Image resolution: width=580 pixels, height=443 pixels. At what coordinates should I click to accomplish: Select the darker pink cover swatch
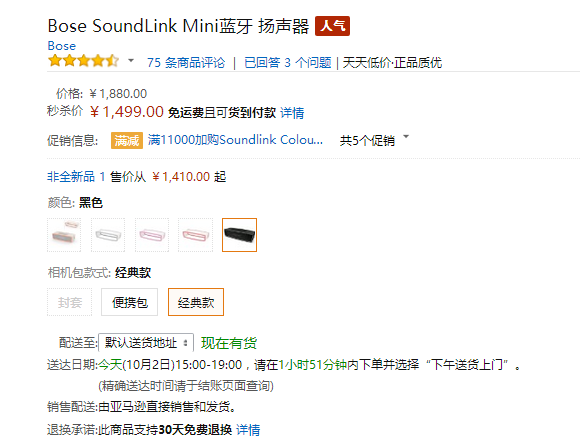point(195,235)
